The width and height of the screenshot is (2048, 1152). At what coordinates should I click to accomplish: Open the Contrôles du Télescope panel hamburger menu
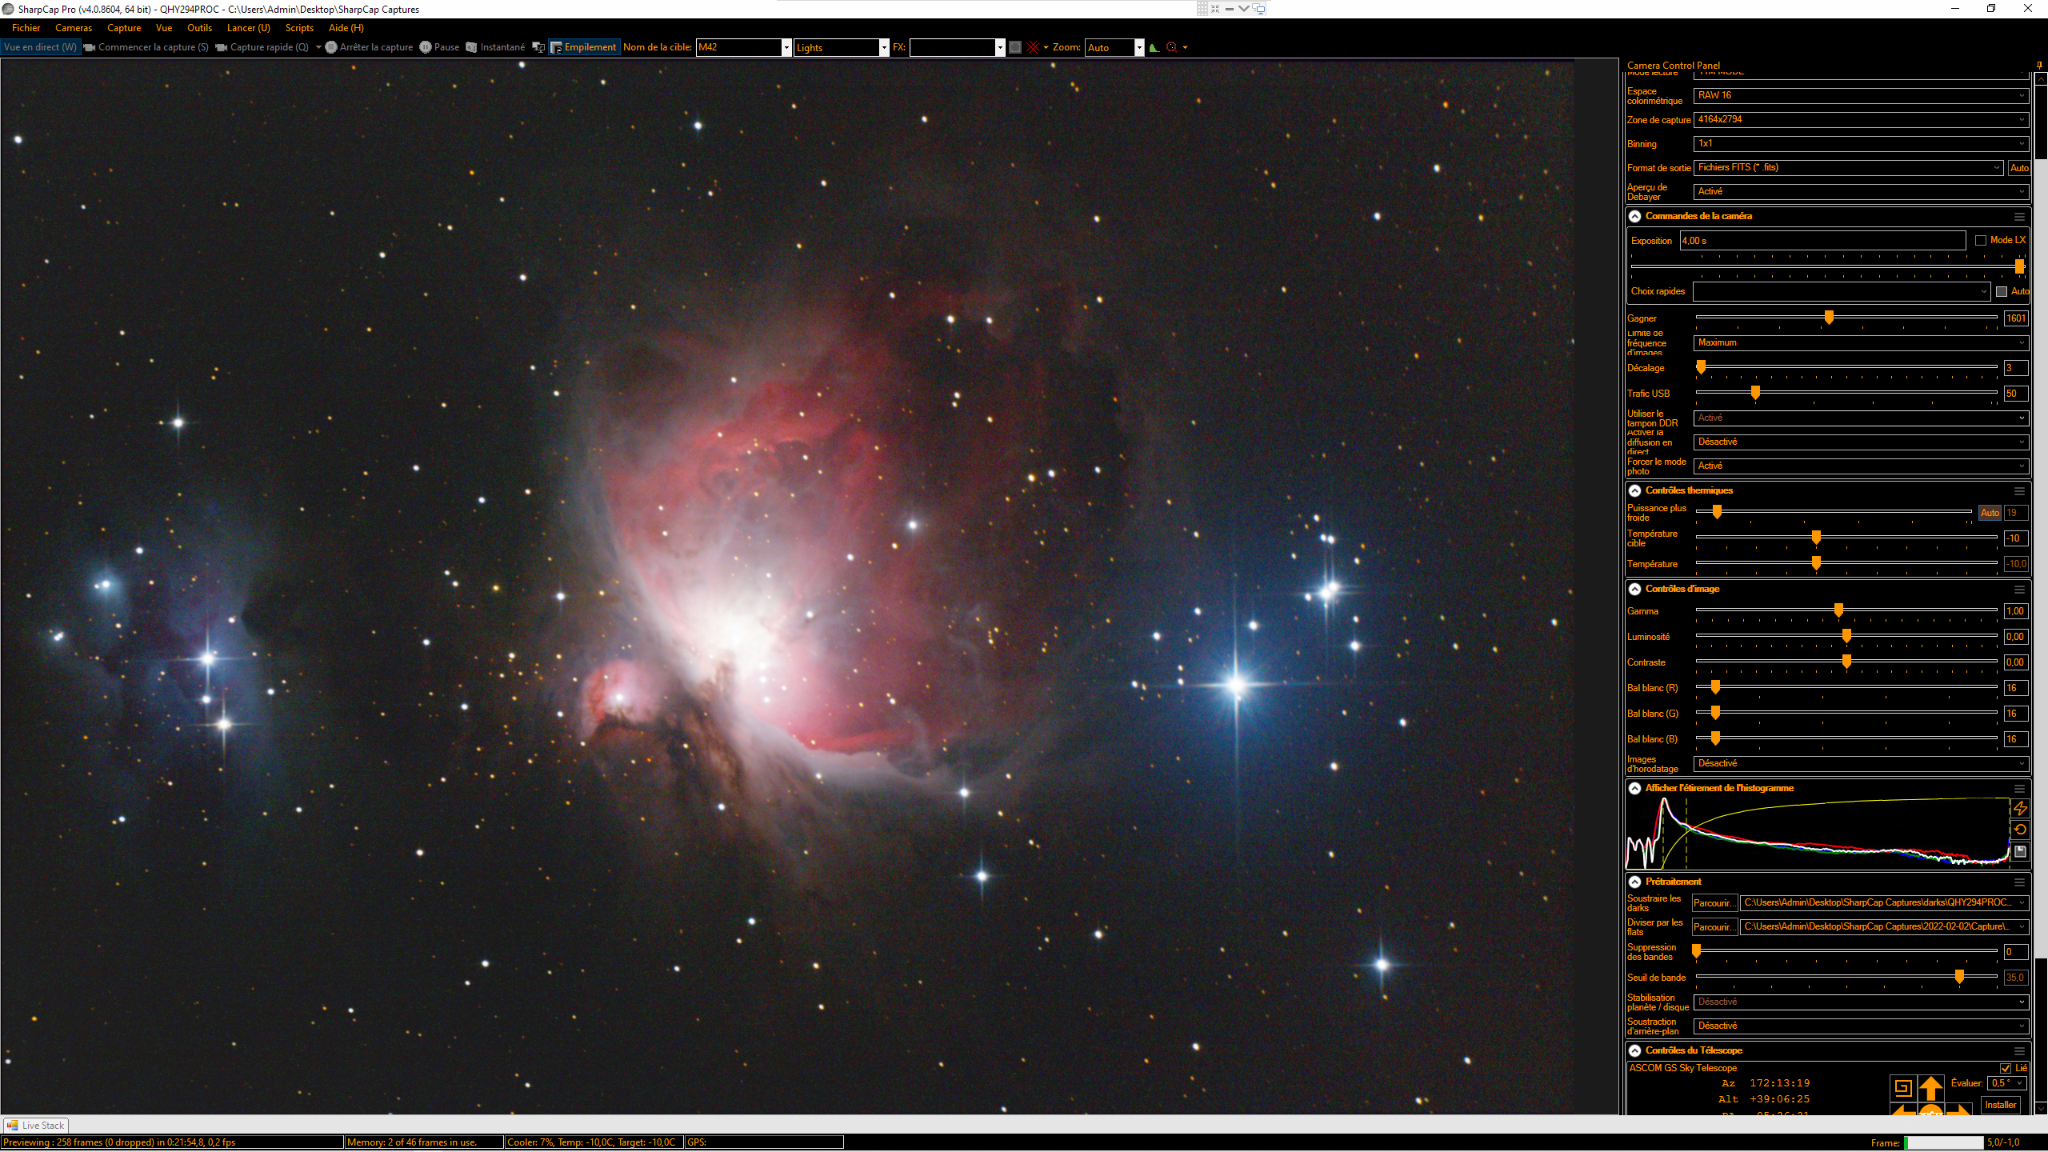point(2019,1051)
